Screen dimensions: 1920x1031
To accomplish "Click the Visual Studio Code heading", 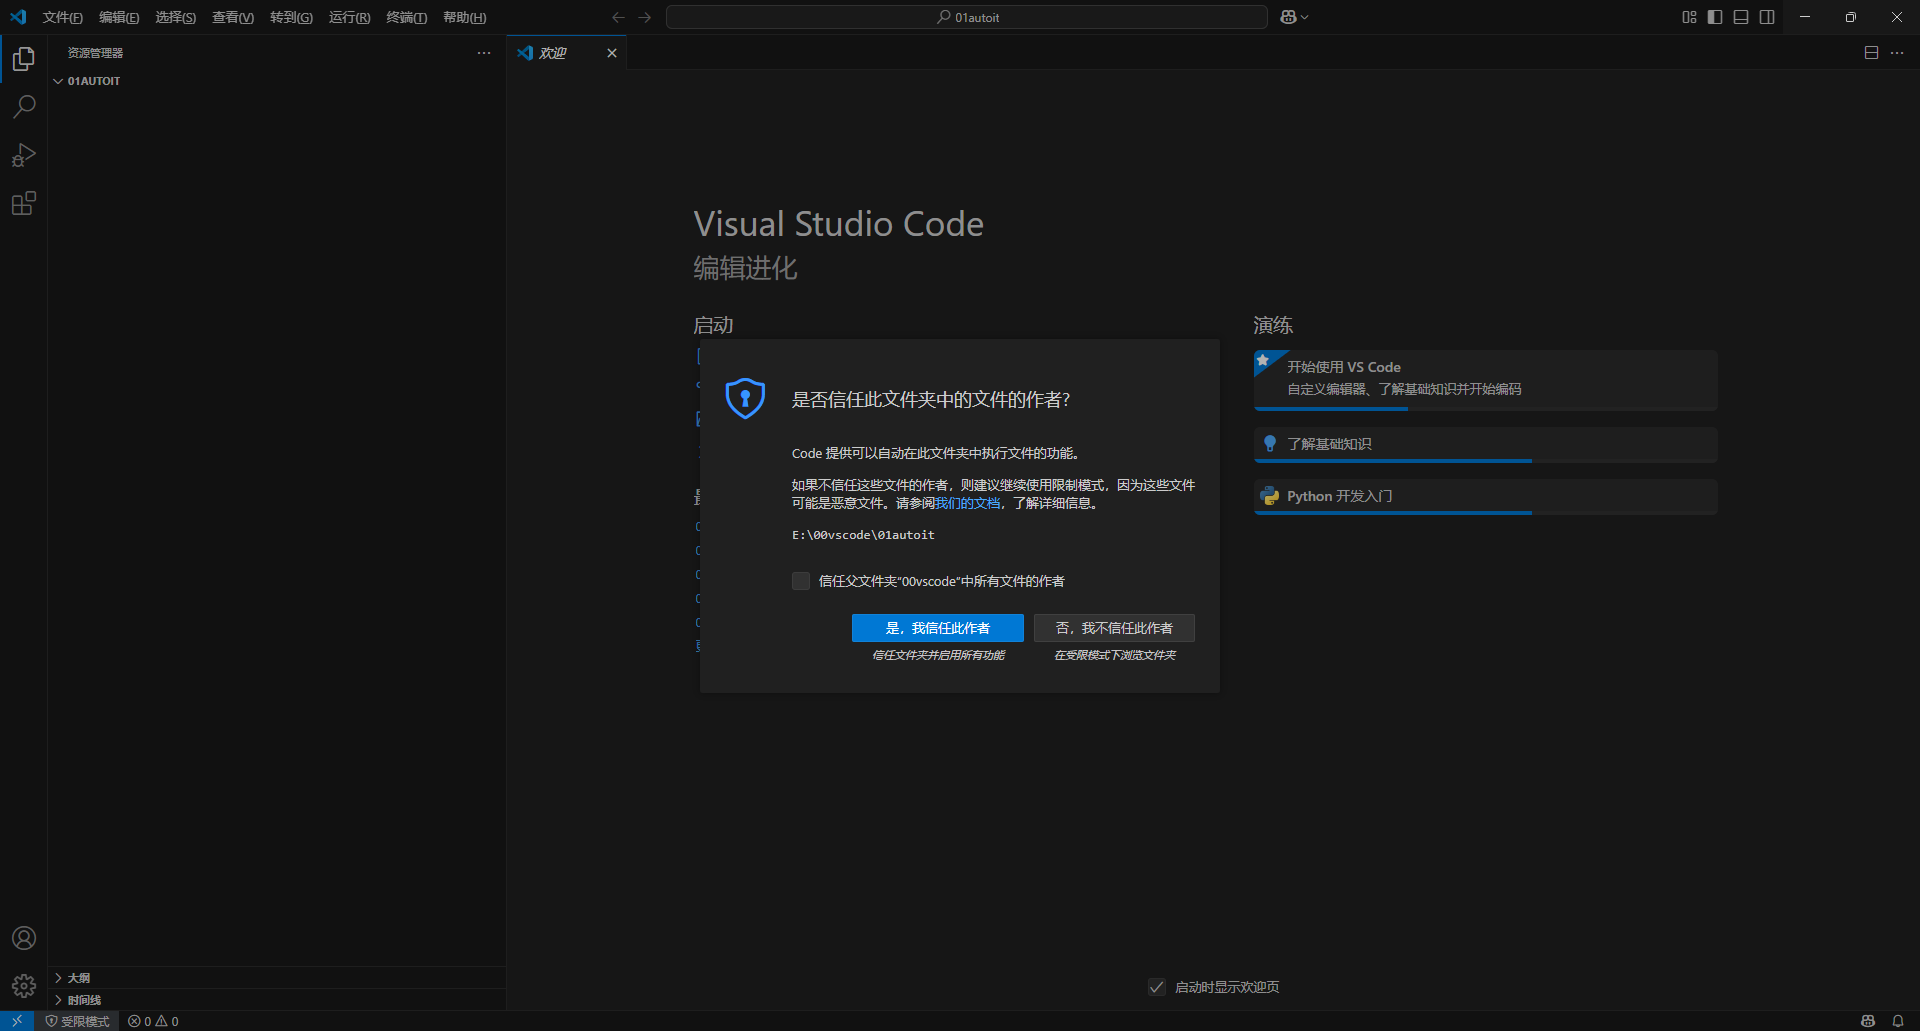I will click(839, 224).
